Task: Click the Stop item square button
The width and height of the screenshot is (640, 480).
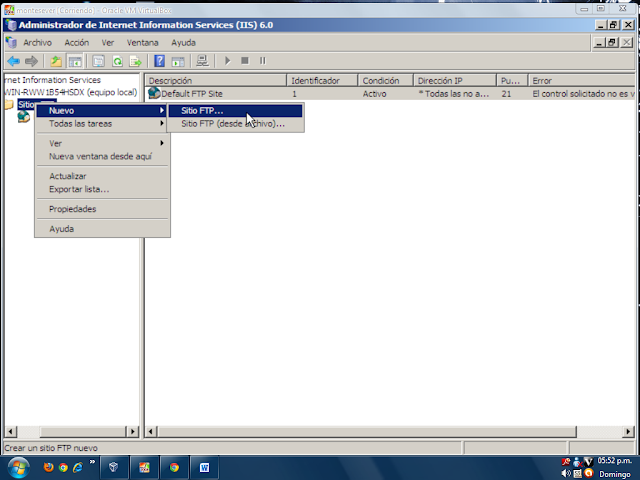Action: 245,61
